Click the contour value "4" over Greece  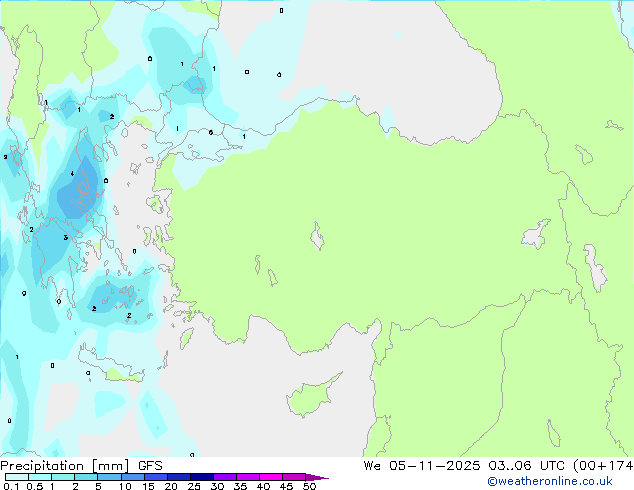[x=72, y=174]
